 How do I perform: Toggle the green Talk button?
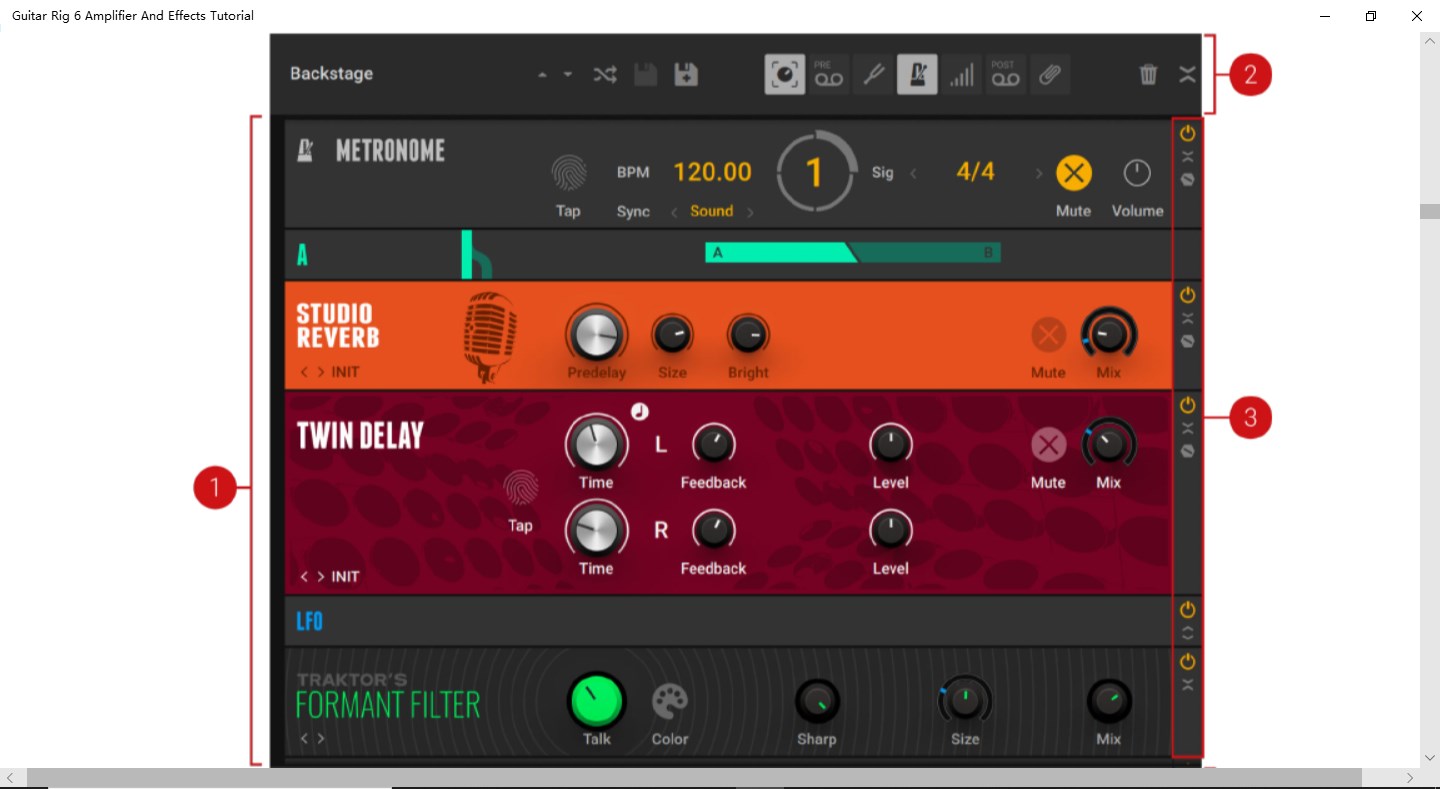tap(597, 700)
